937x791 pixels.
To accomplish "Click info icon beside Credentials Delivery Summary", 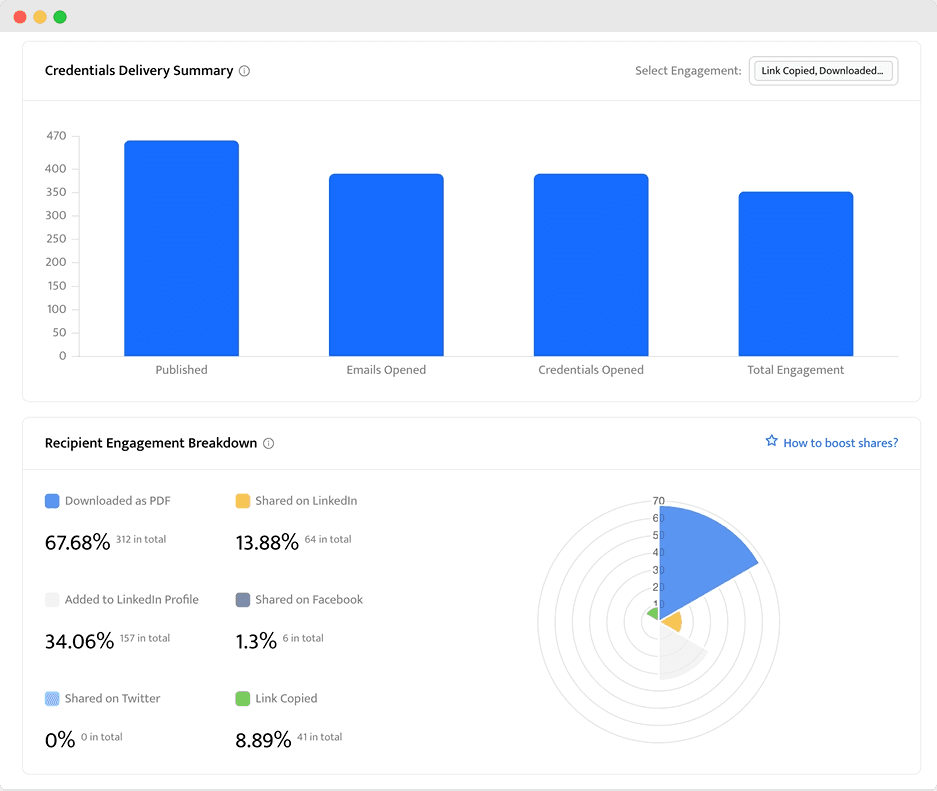I will coord(244,71).
